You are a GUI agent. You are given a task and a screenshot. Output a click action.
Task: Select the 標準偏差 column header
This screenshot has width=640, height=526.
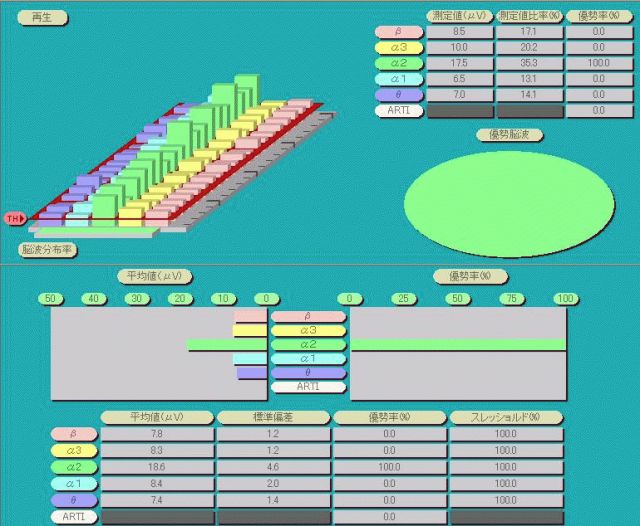click(272, 417)
